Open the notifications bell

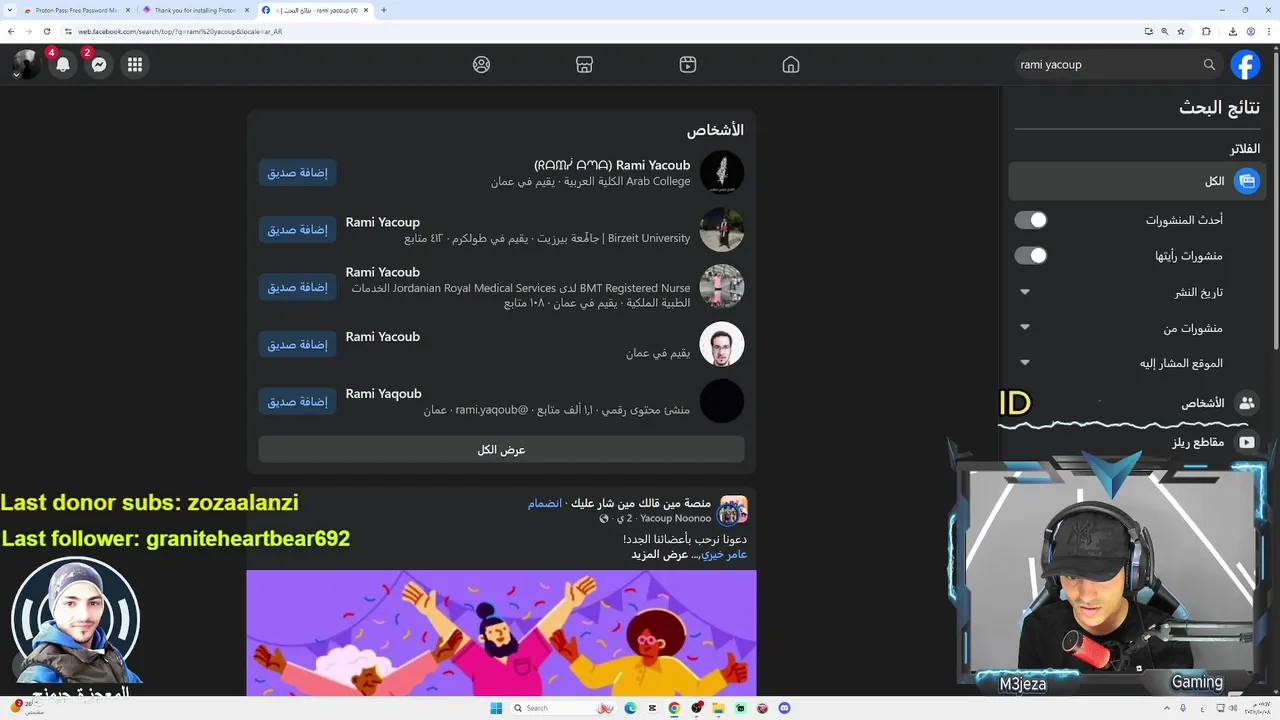(63, 65)
